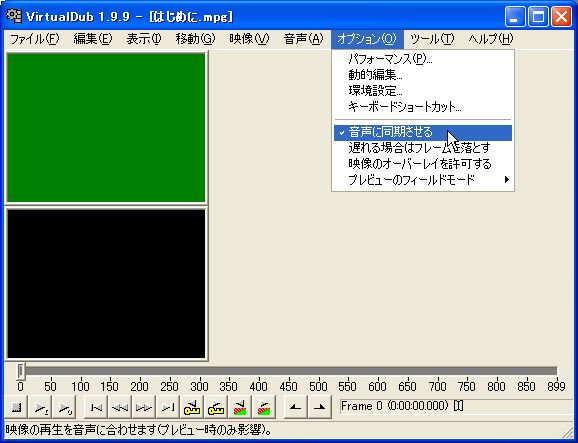Viewport: 578px width, 443px height.
Task: Open the 表示(I) menu
Action: 143,39
